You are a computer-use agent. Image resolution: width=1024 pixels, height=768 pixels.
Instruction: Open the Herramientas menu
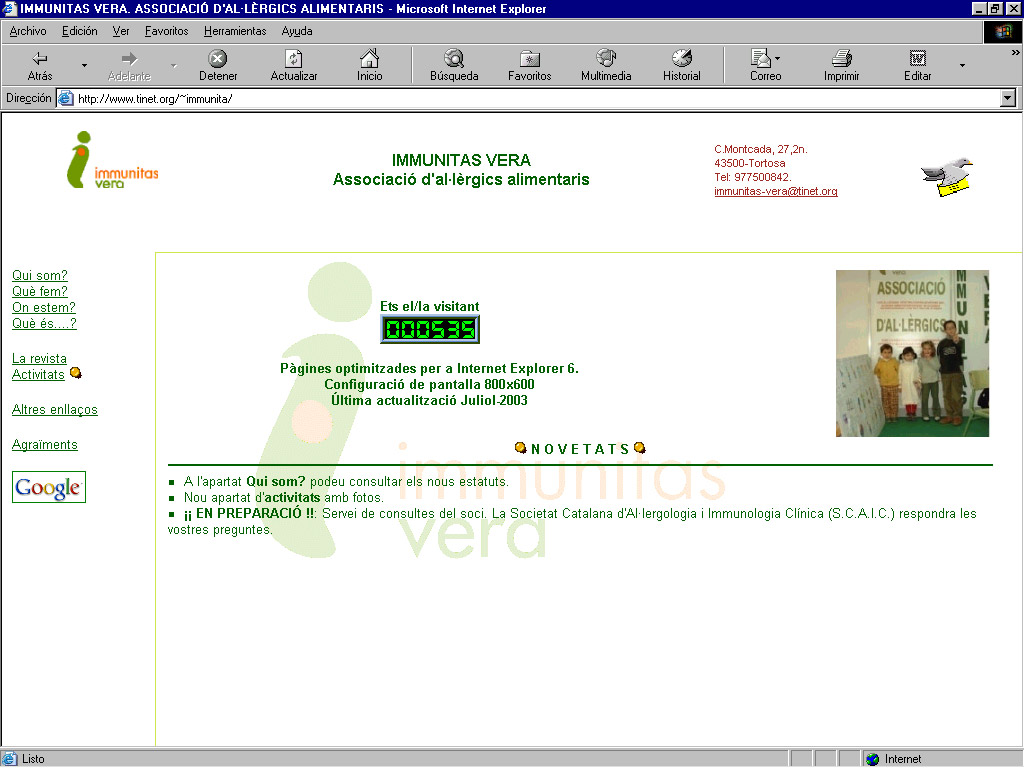(x=235, y=31)
